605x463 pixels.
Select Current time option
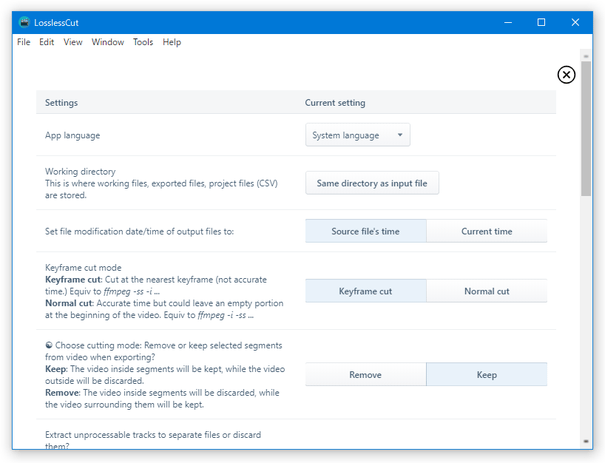487,231
